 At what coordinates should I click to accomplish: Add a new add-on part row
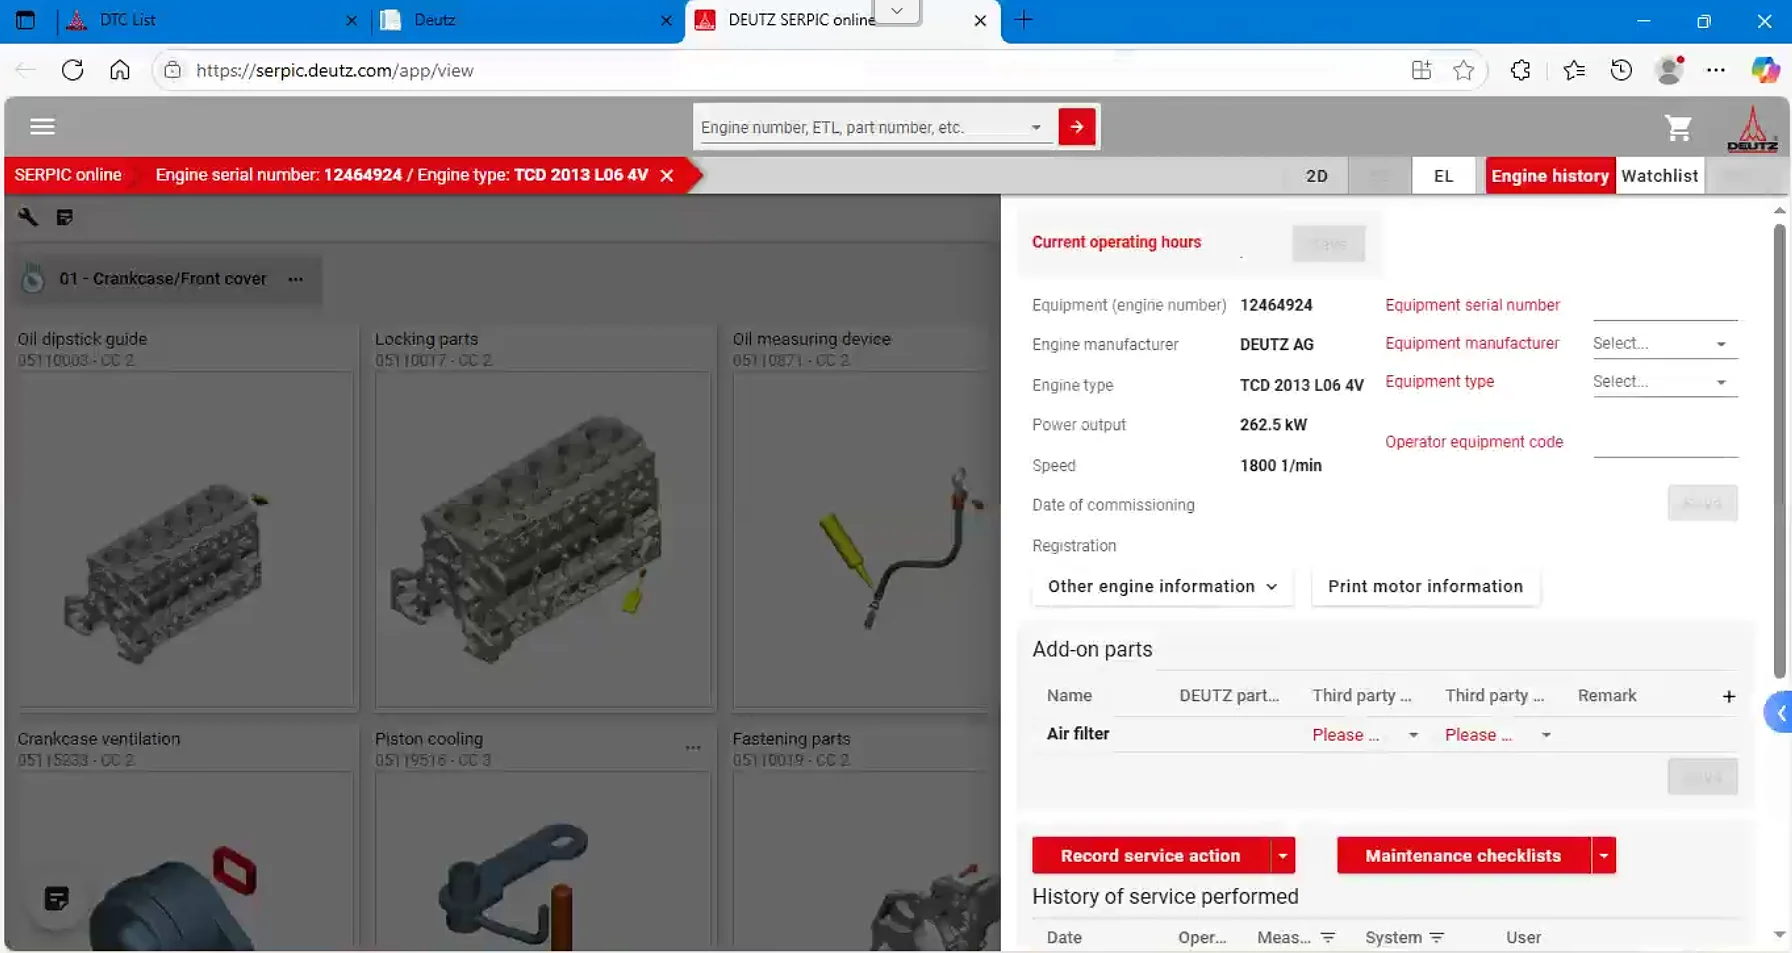coord(1729,696)
